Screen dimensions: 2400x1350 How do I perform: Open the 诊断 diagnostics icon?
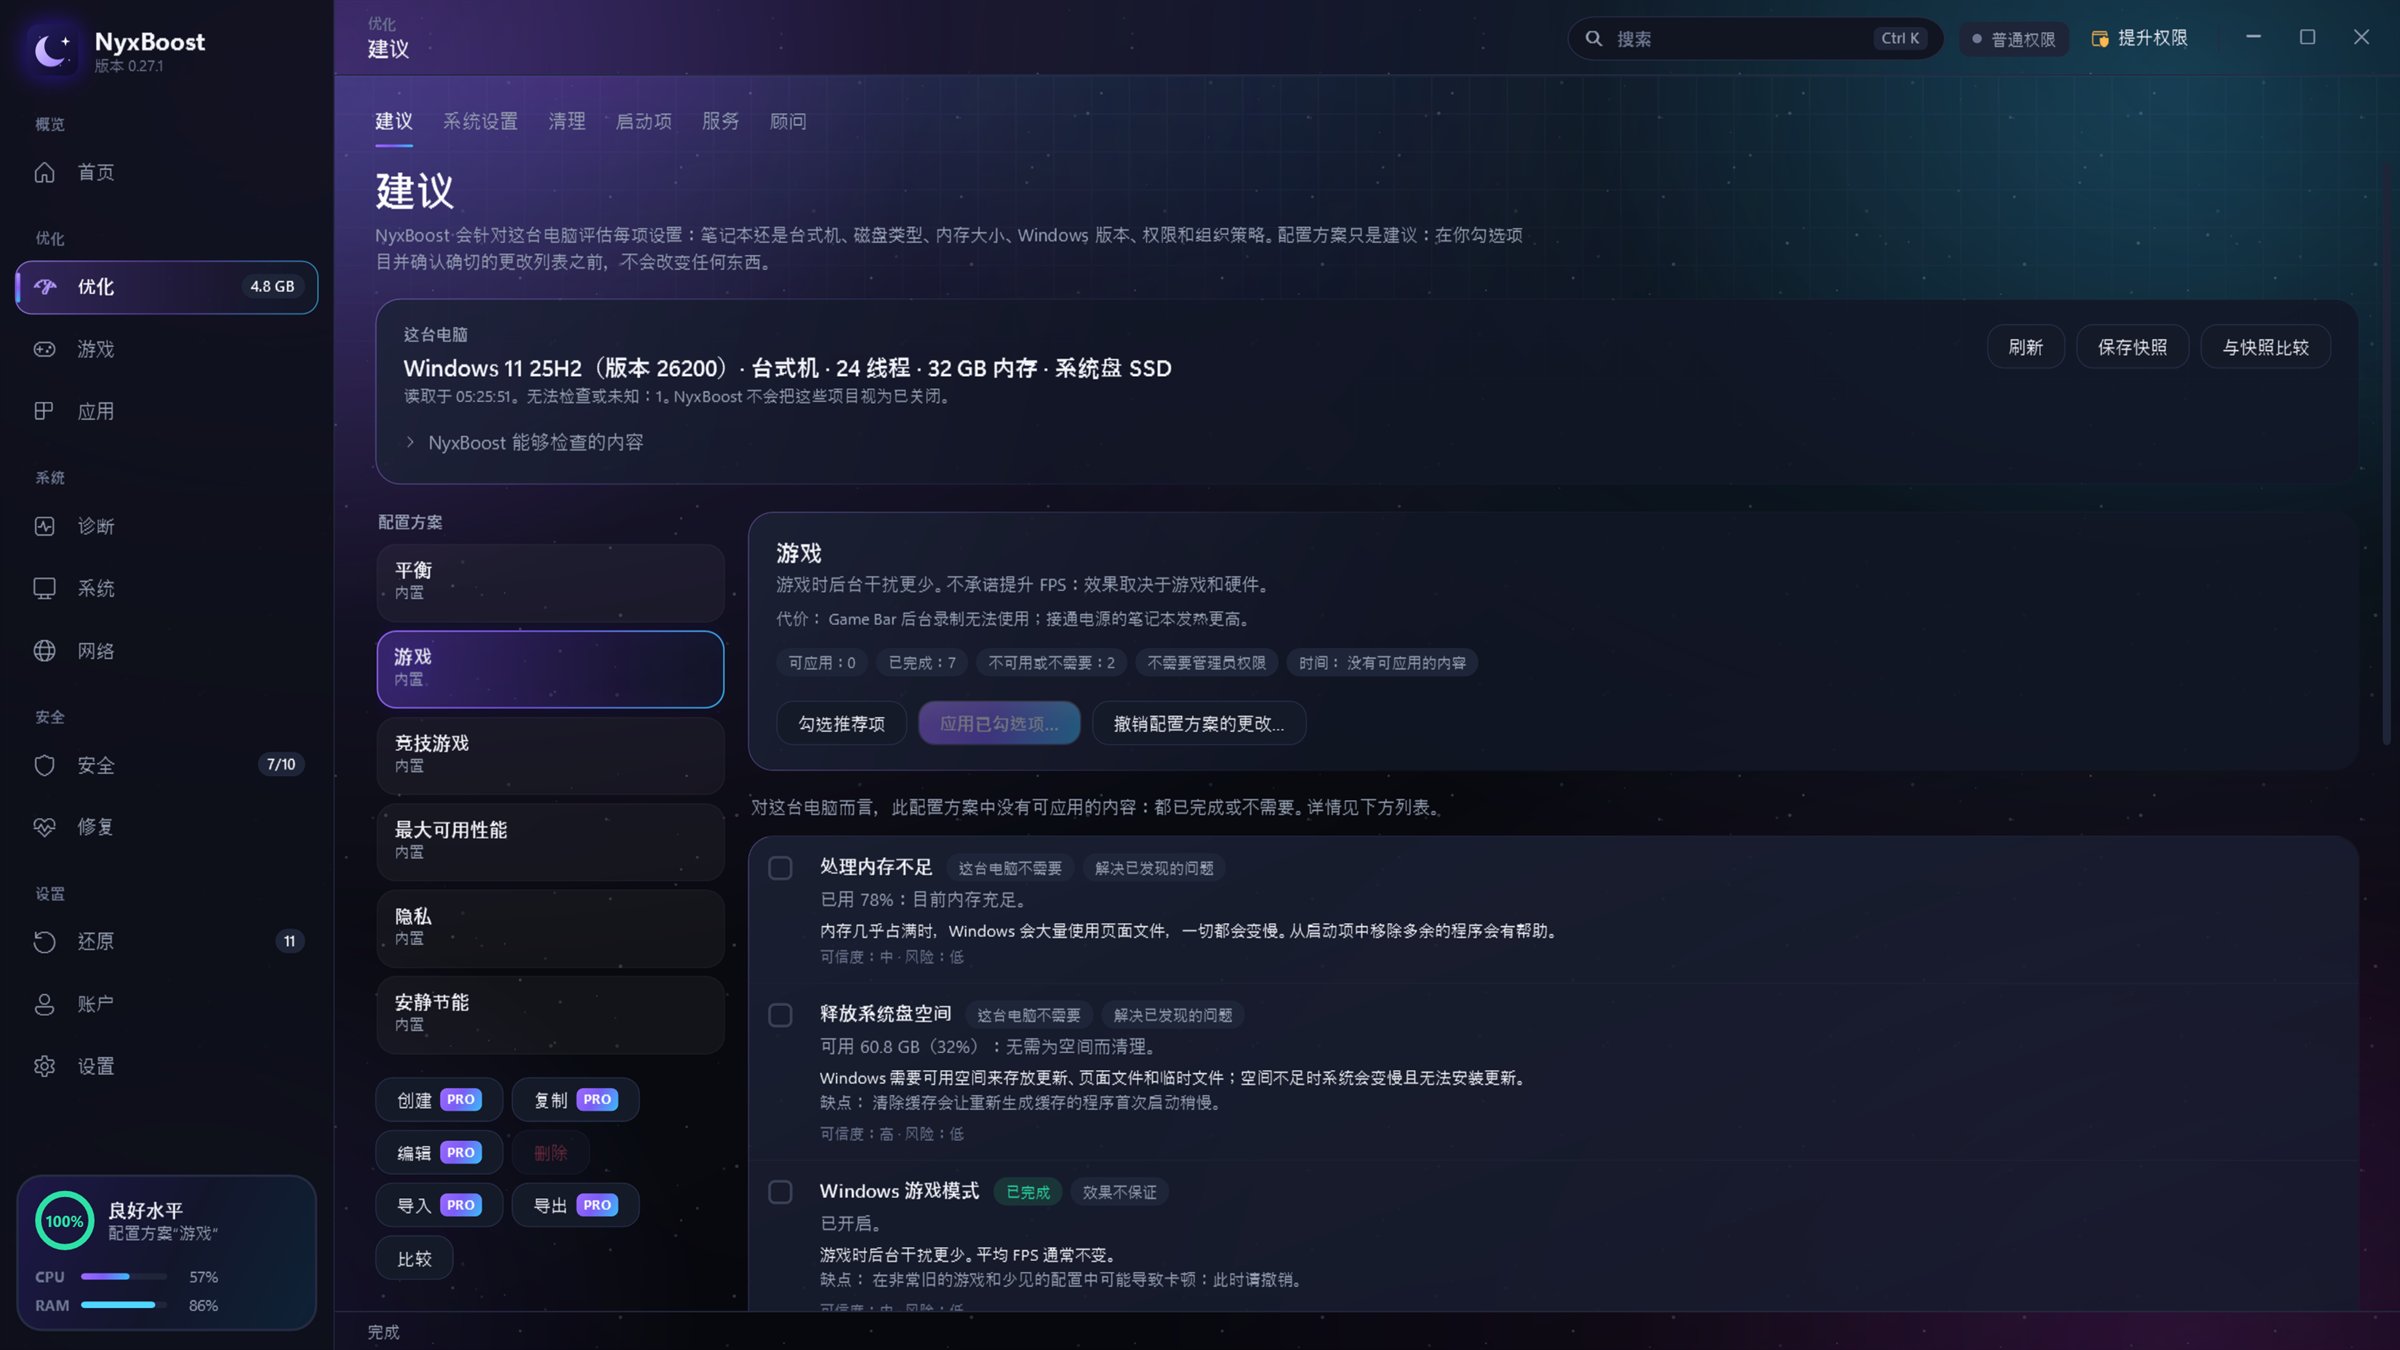pyautogui.click(x=44, y=526)
